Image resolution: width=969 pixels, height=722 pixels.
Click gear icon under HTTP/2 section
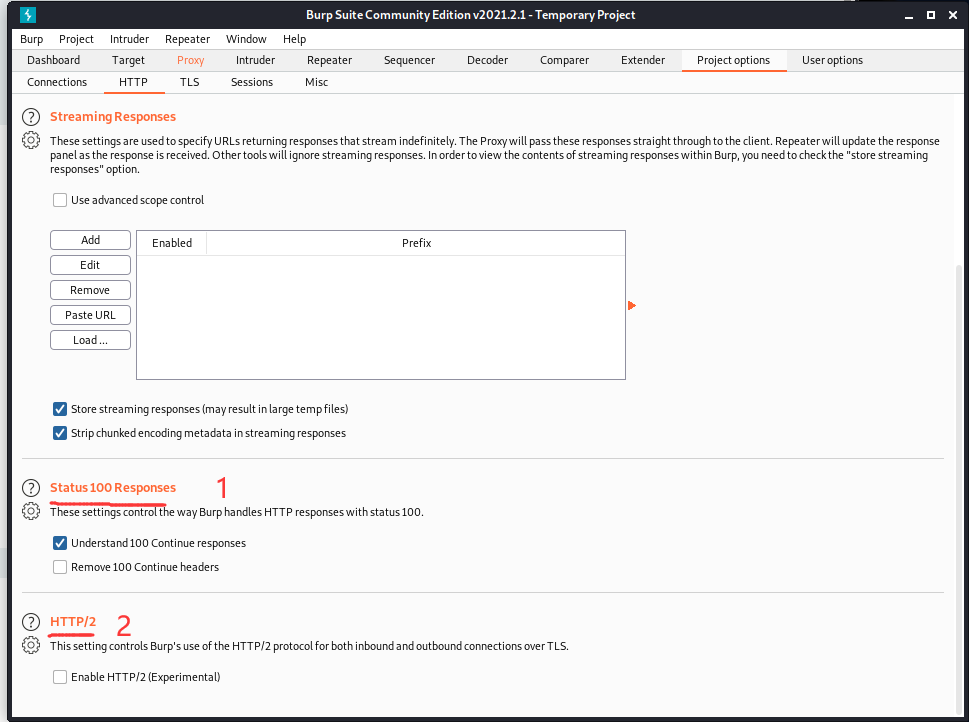pos(31,645)
